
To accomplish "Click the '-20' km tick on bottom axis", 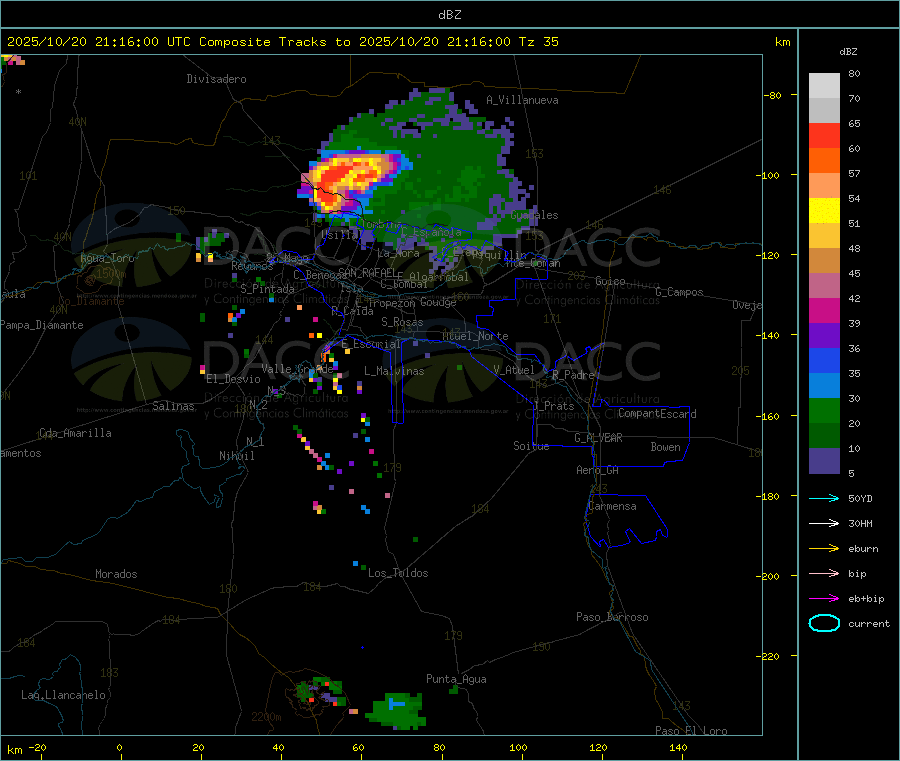I will pyautogui.click(x=38, y=747).
